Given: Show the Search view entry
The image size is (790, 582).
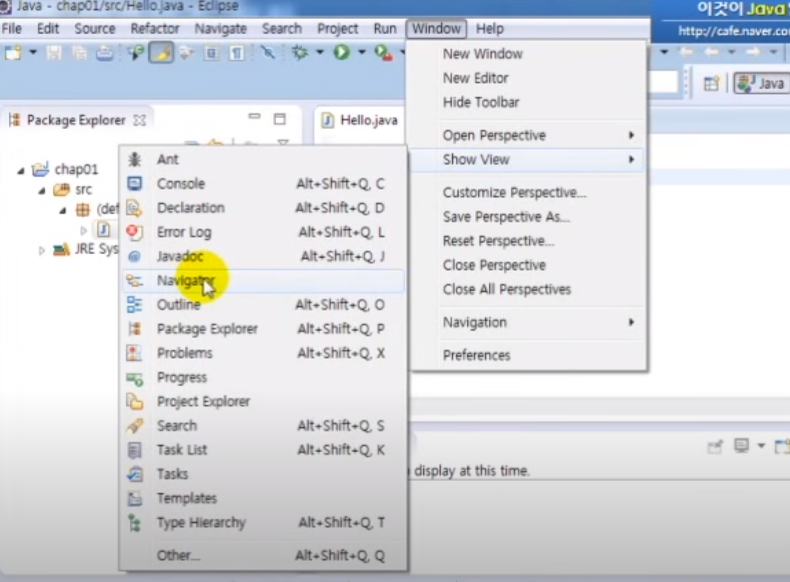Looking at the screenshot, I should pos(263,426).
